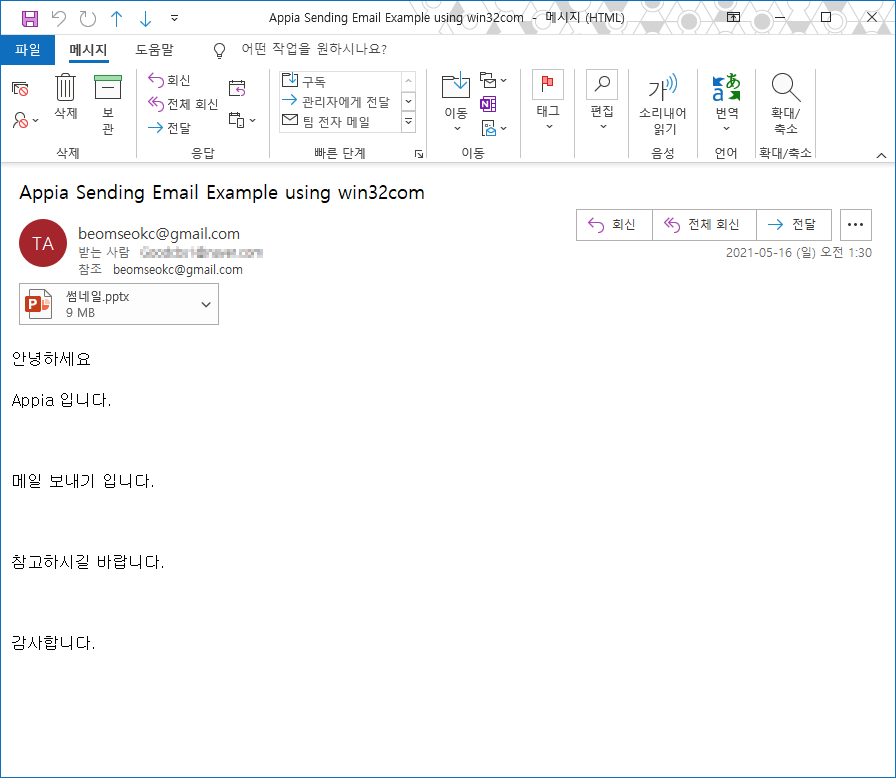Click the 참조 recipient beomseokc@gmail.com
The image size is (896, 778).
pos(178,270)
